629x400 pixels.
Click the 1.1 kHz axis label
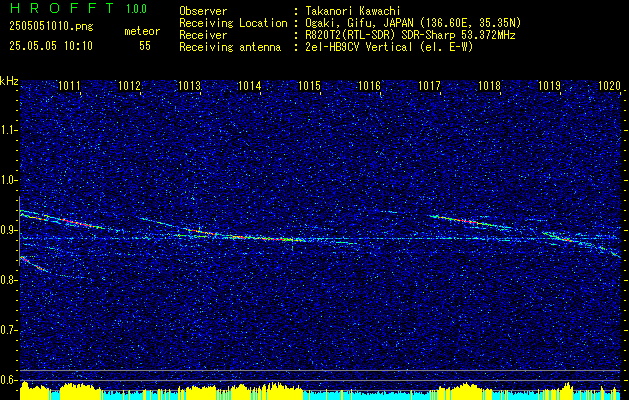[8, 130]
